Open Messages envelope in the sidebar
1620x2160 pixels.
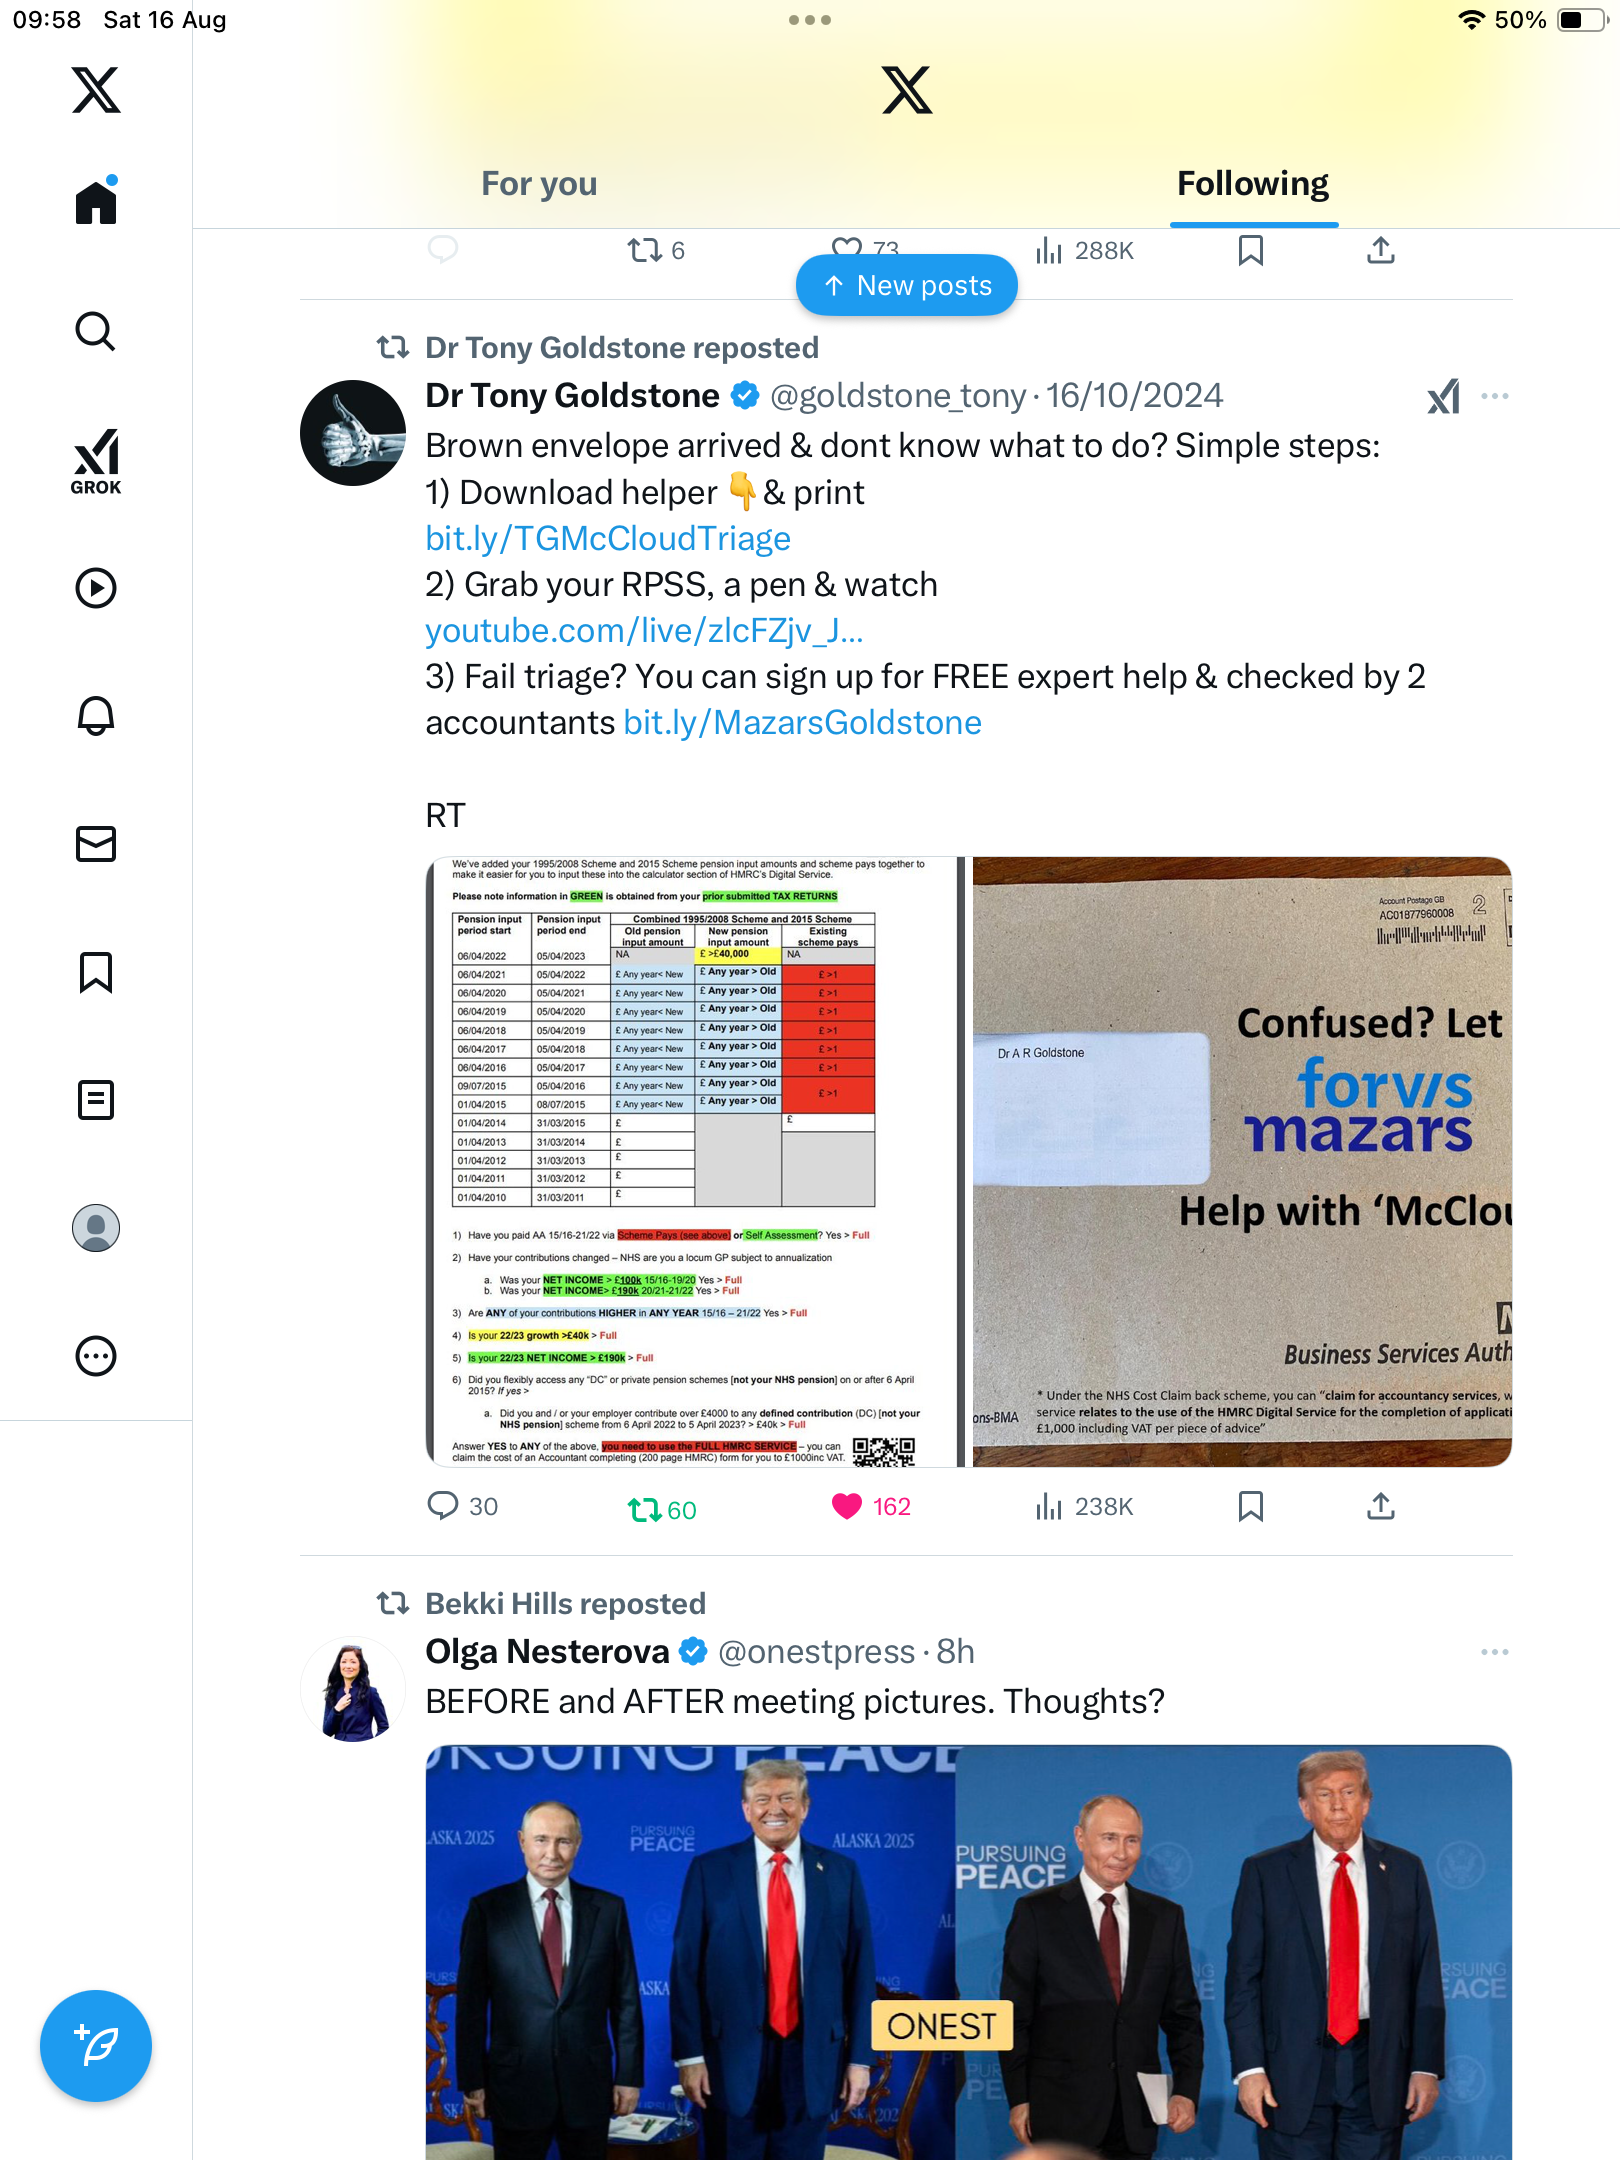coord(96,844)
